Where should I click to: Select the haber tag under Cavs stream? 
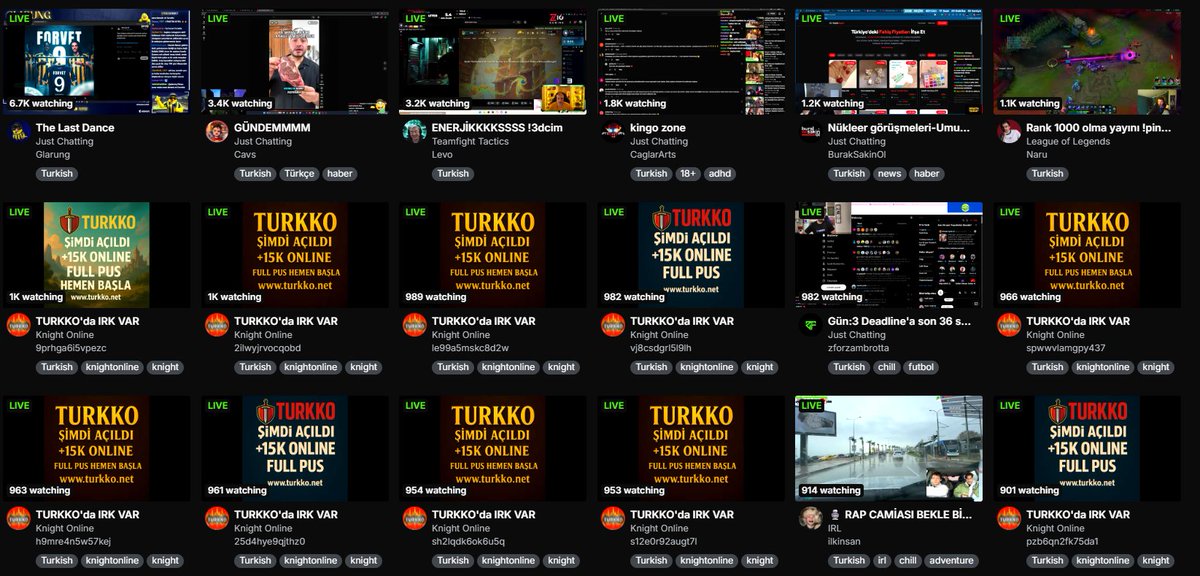tap(339, 174)
